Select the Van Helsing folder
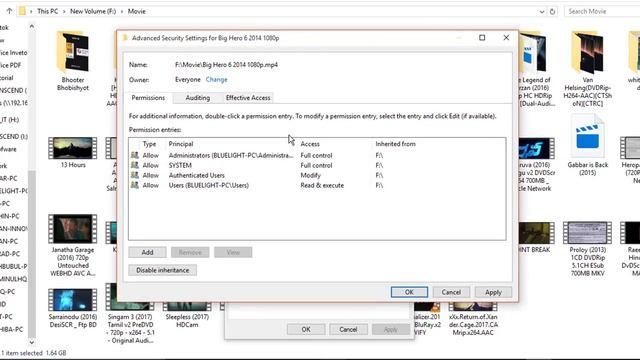The image size is (640, 360). [587, 69]
